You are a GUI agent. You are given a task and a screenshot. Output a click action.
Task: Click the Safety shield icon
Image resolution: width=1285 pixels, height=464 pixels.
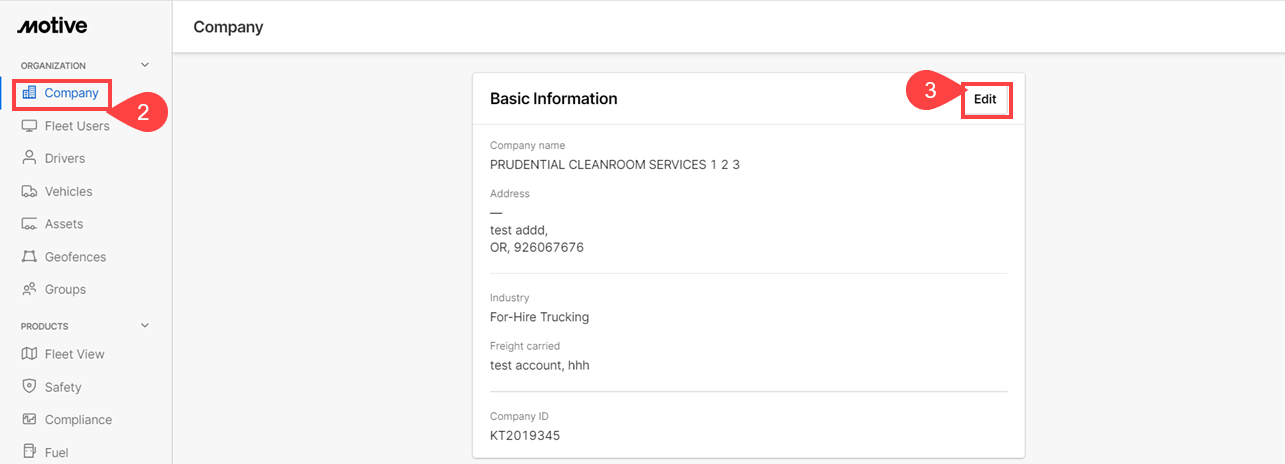point(29,387)
